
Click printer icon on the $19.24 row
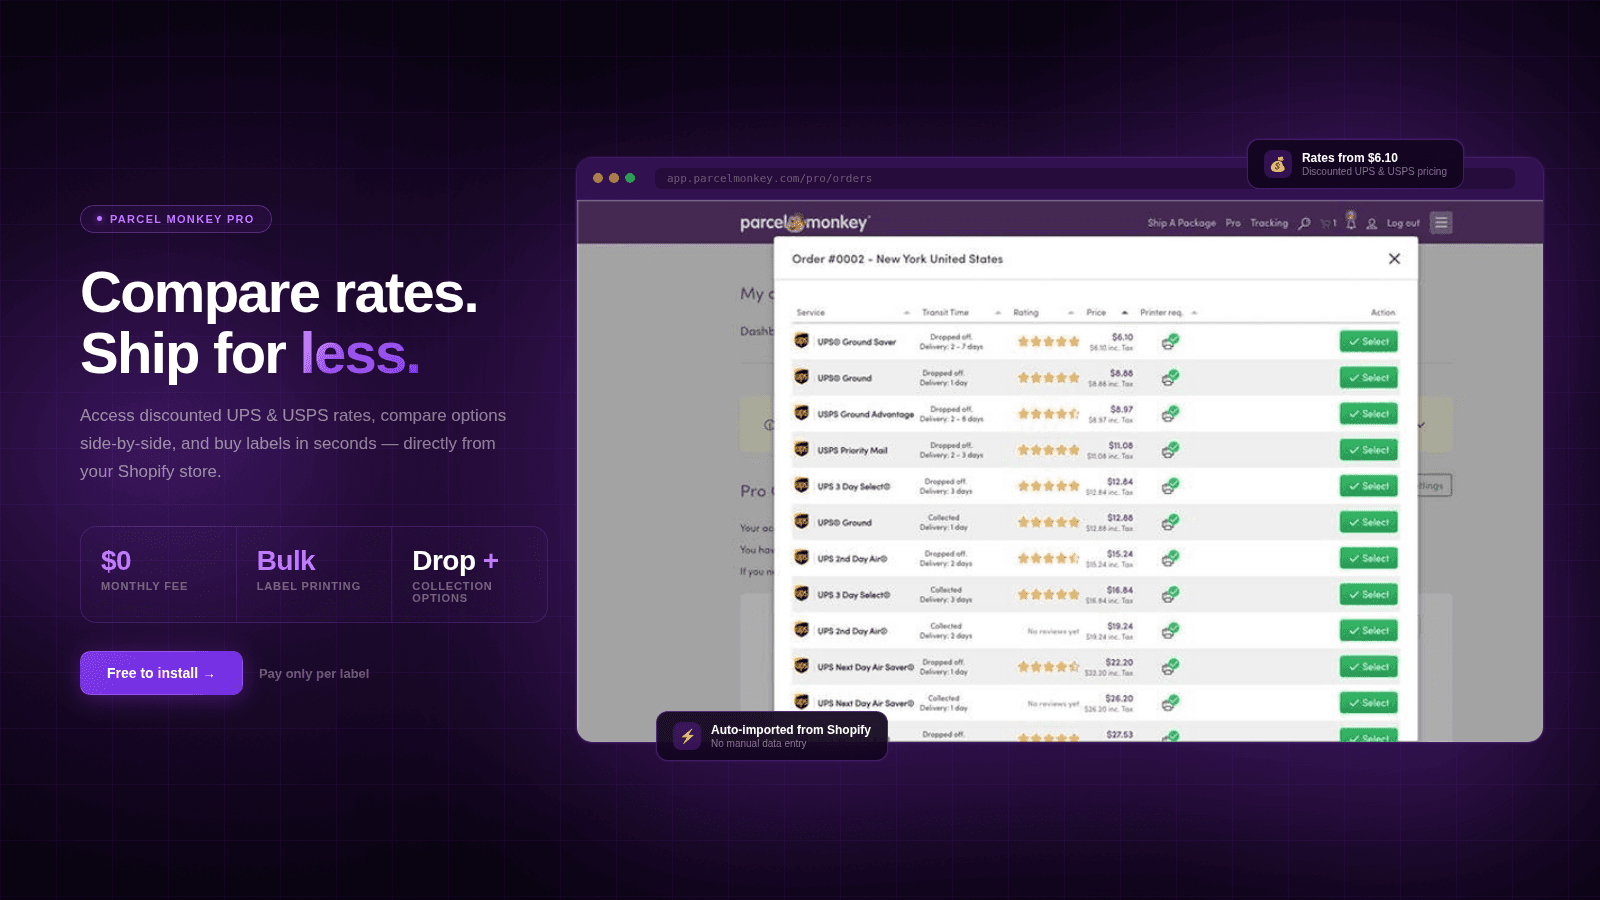(1170, 630)
